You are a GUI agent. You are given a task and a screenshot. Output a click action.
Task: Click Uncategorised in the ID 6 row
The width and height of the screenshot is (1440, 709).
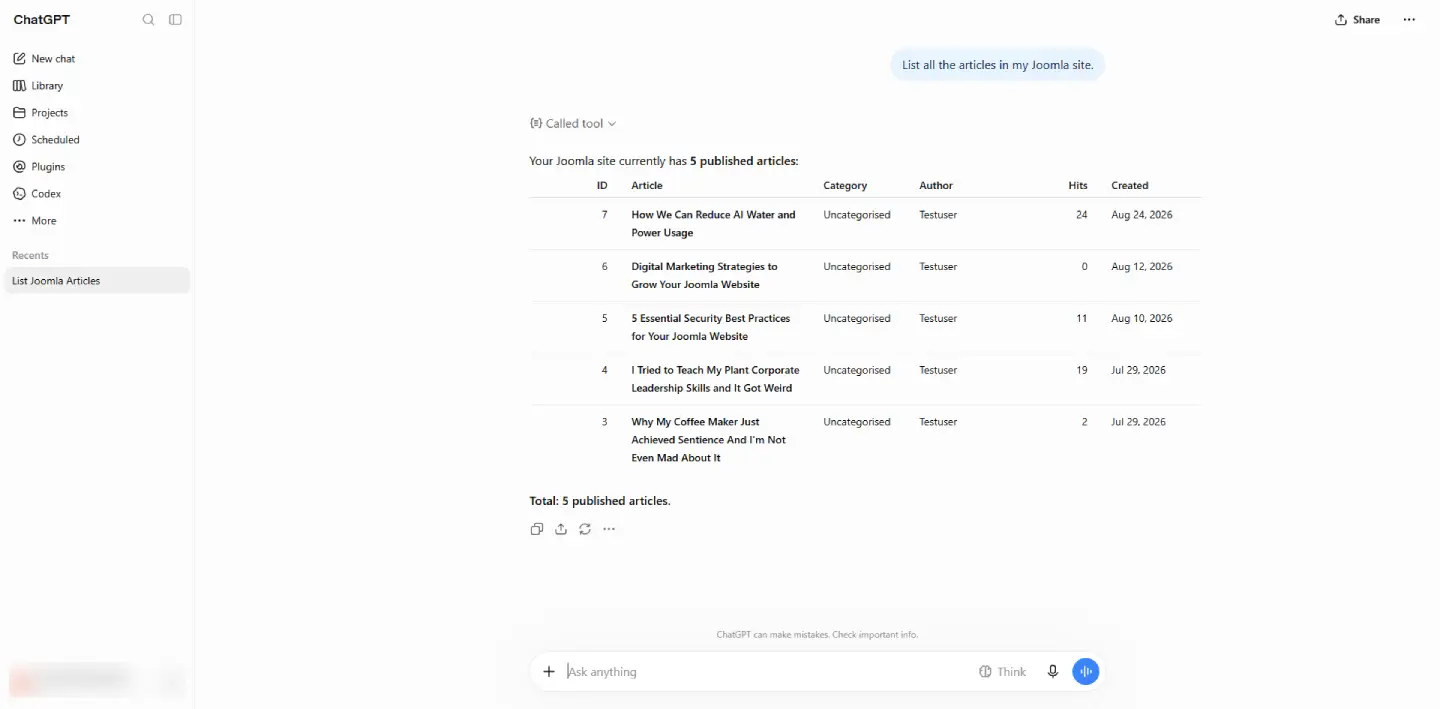pos(857,267)
